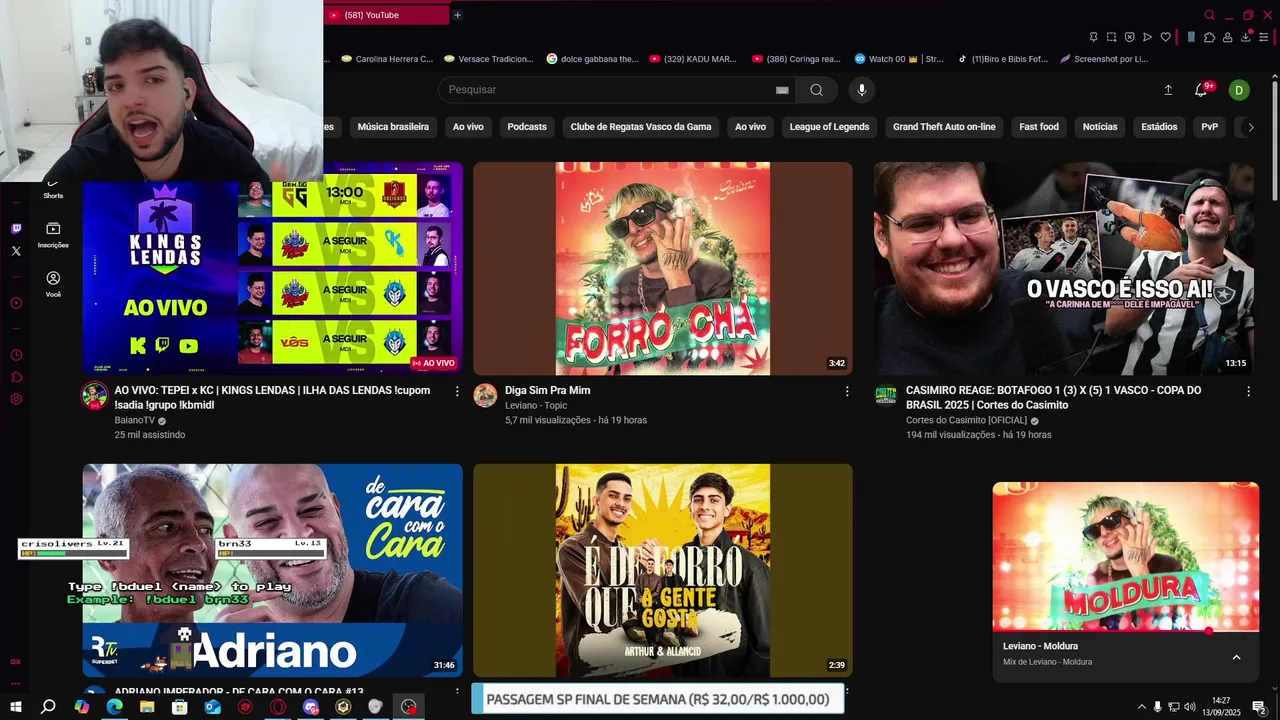Select the Clube de Regatas Vasco da Gama chip
This screenshot has height=720, width=1280.
641,127
